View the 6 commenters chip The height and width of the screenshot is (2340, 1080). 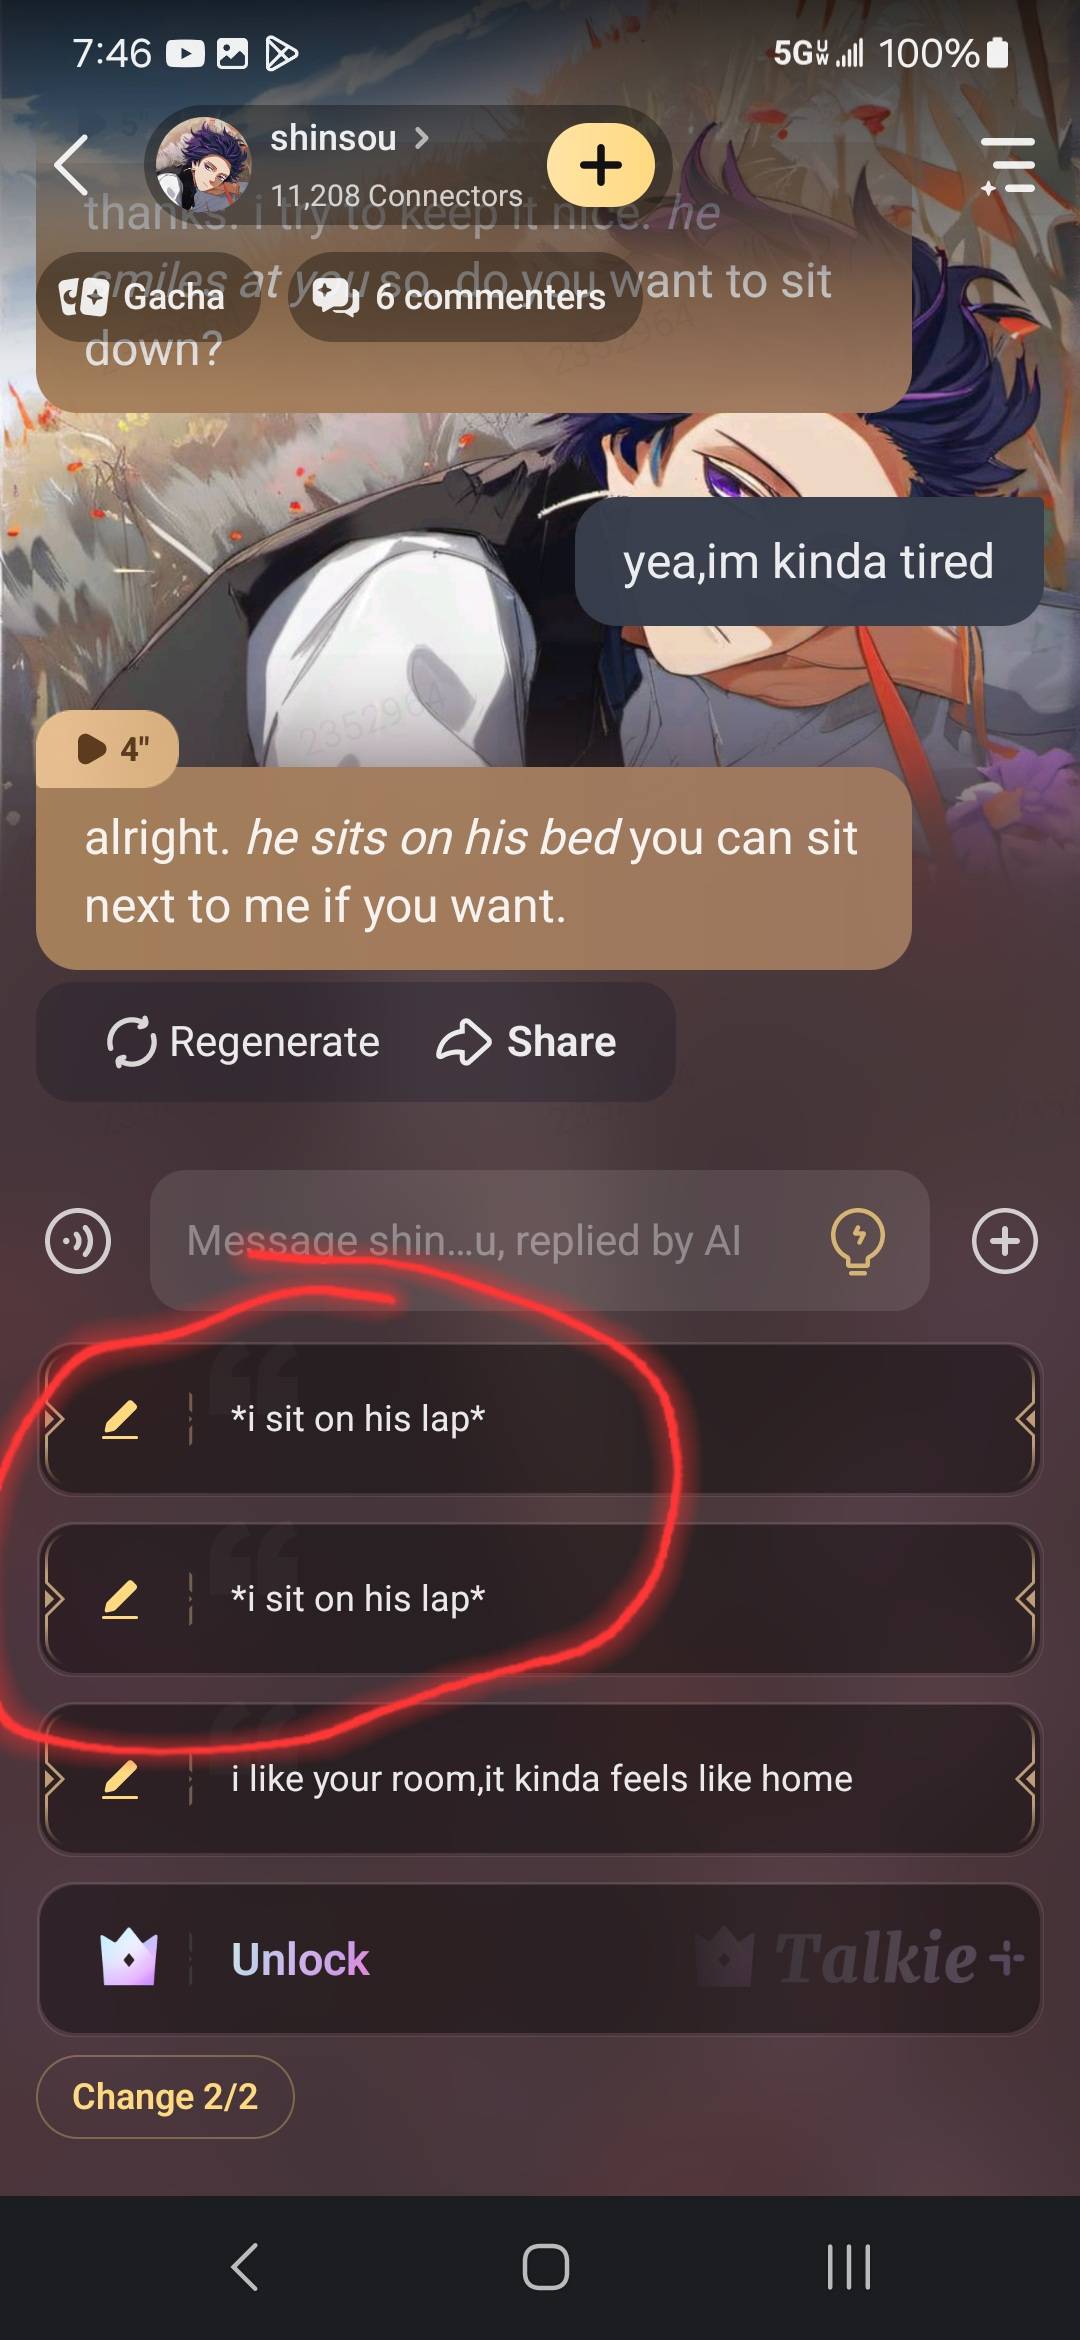[x=464, y=297]
